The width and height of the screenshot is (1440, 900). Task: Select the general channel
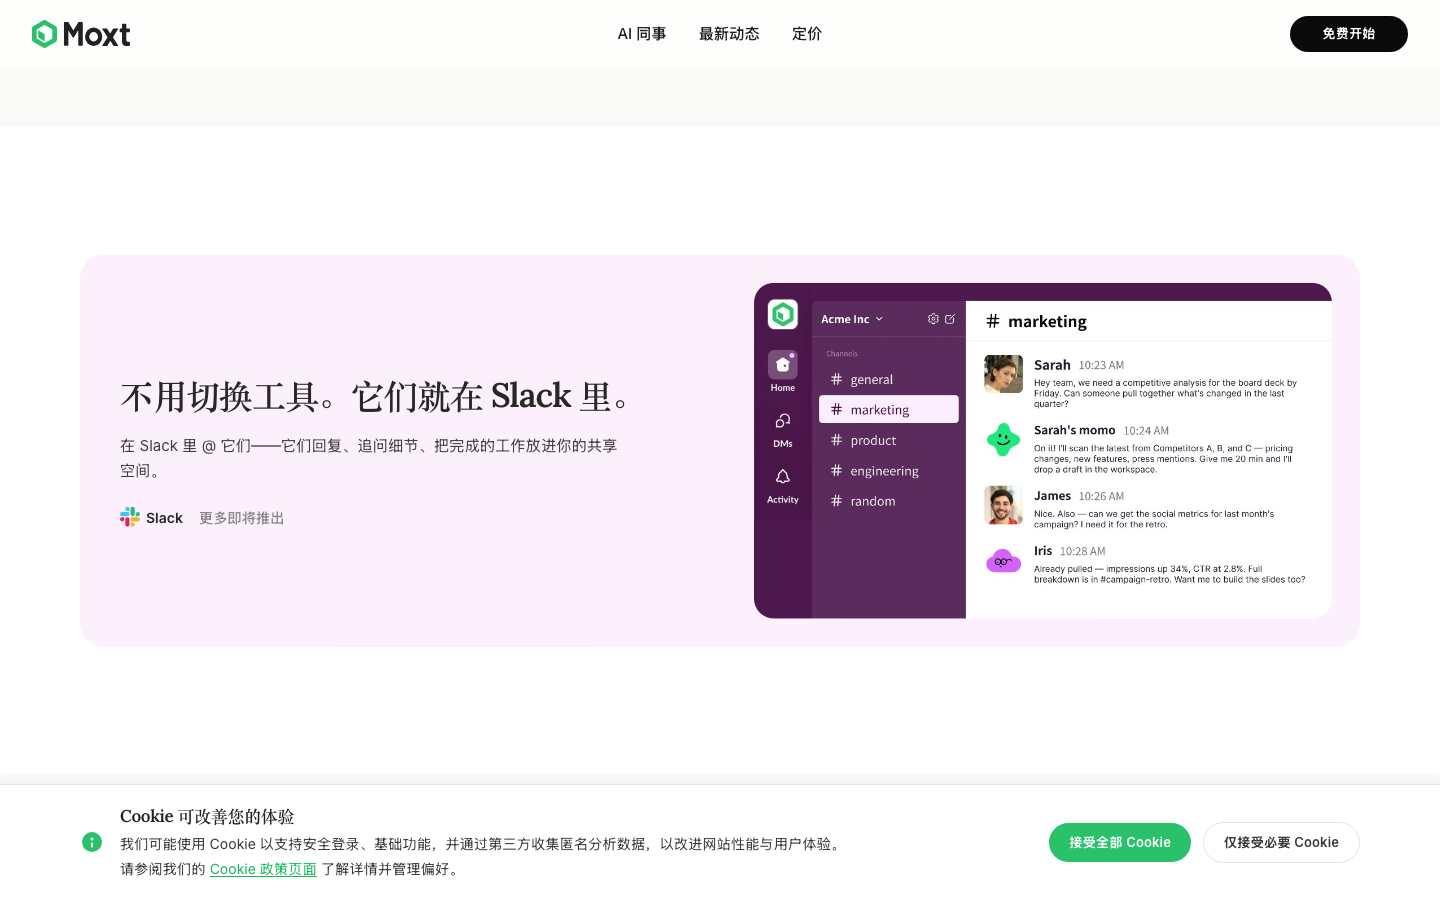[889, 379]
